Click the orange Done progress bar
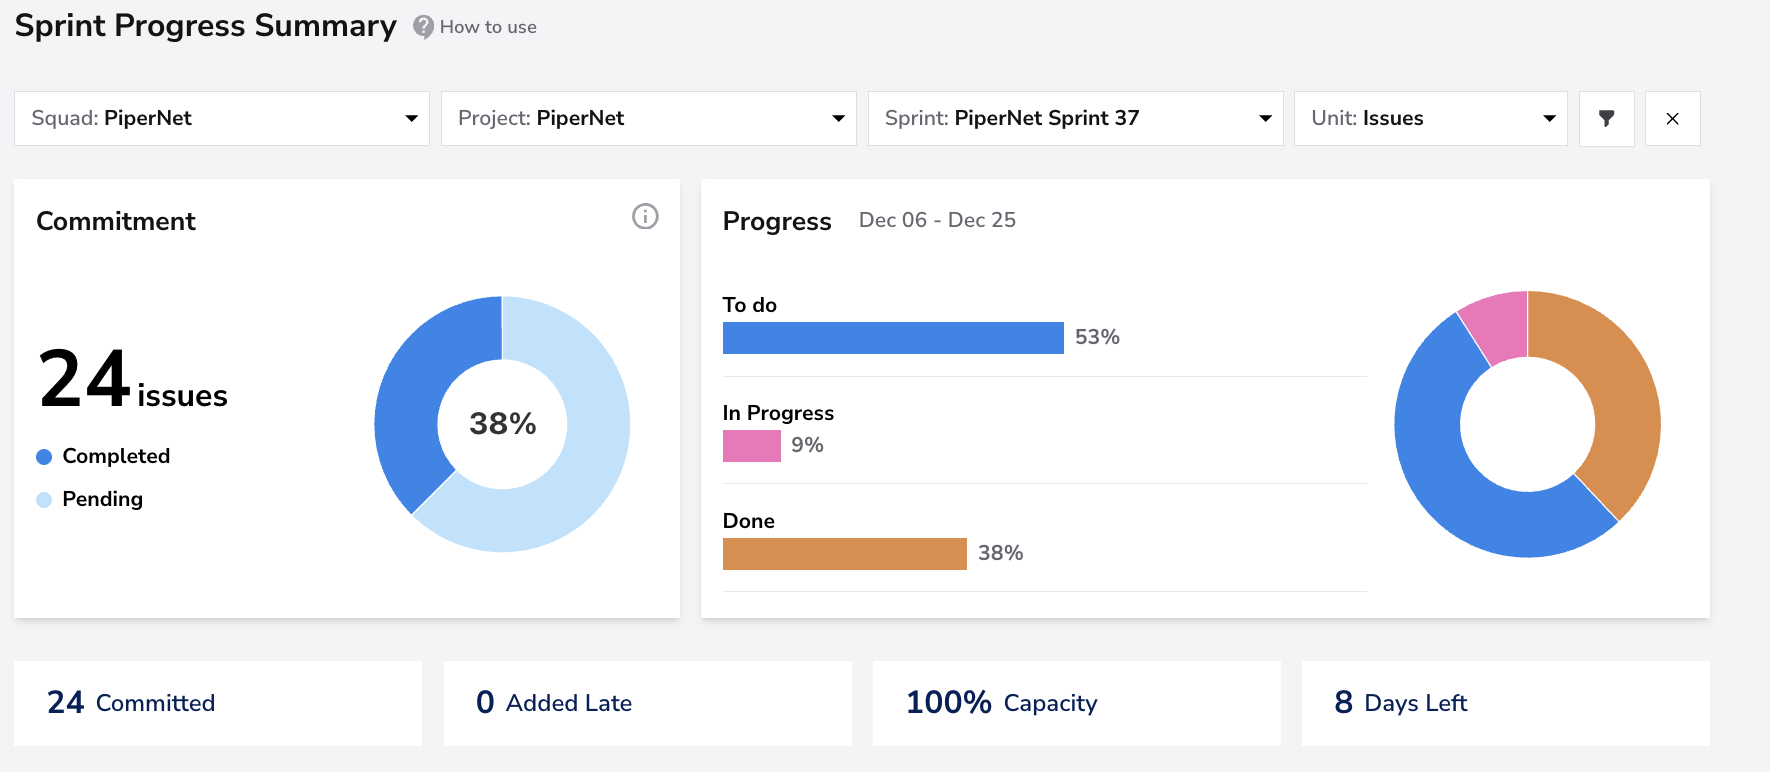The height and width of the screenshot is (772, 1770). (x=845, y=554)
